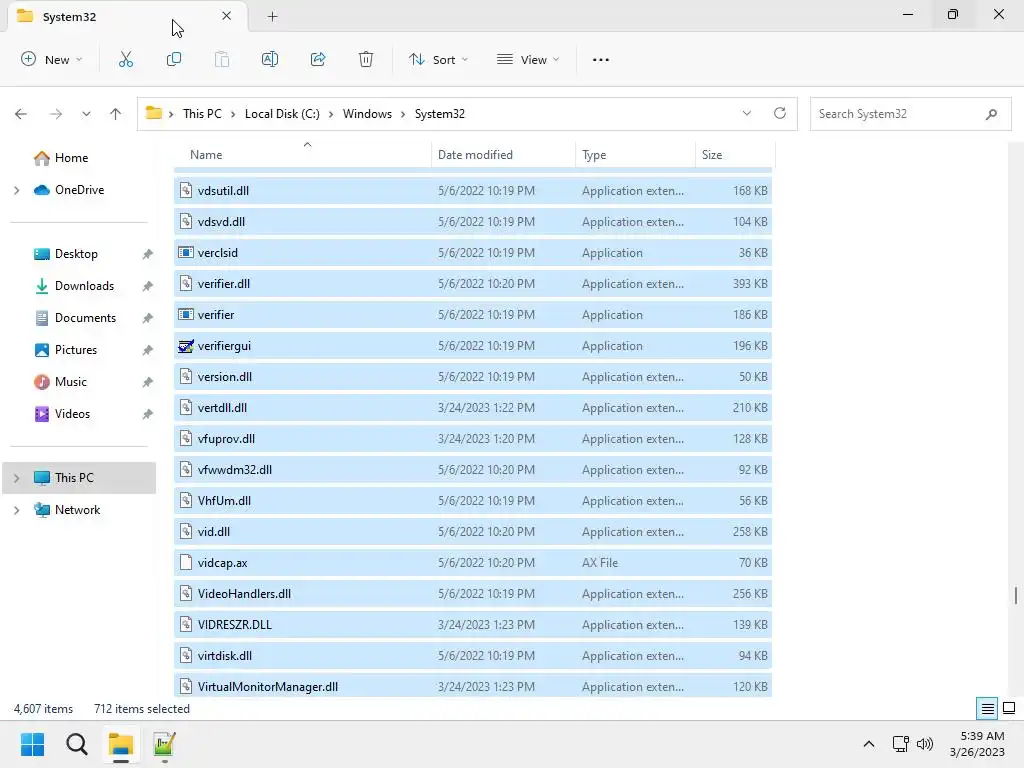Select VirtualMonitorManager.dll file row
Screen dimensions: 1024x768
(x=473, y=686)
